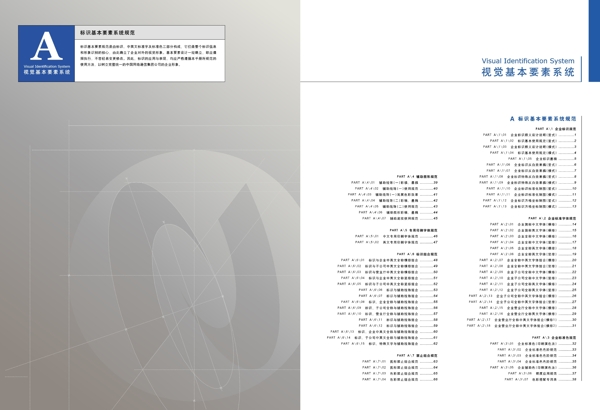Click the contents entry 'PART A\4\01' on page 39
This screenshot has height=410, width=600.
394,183
